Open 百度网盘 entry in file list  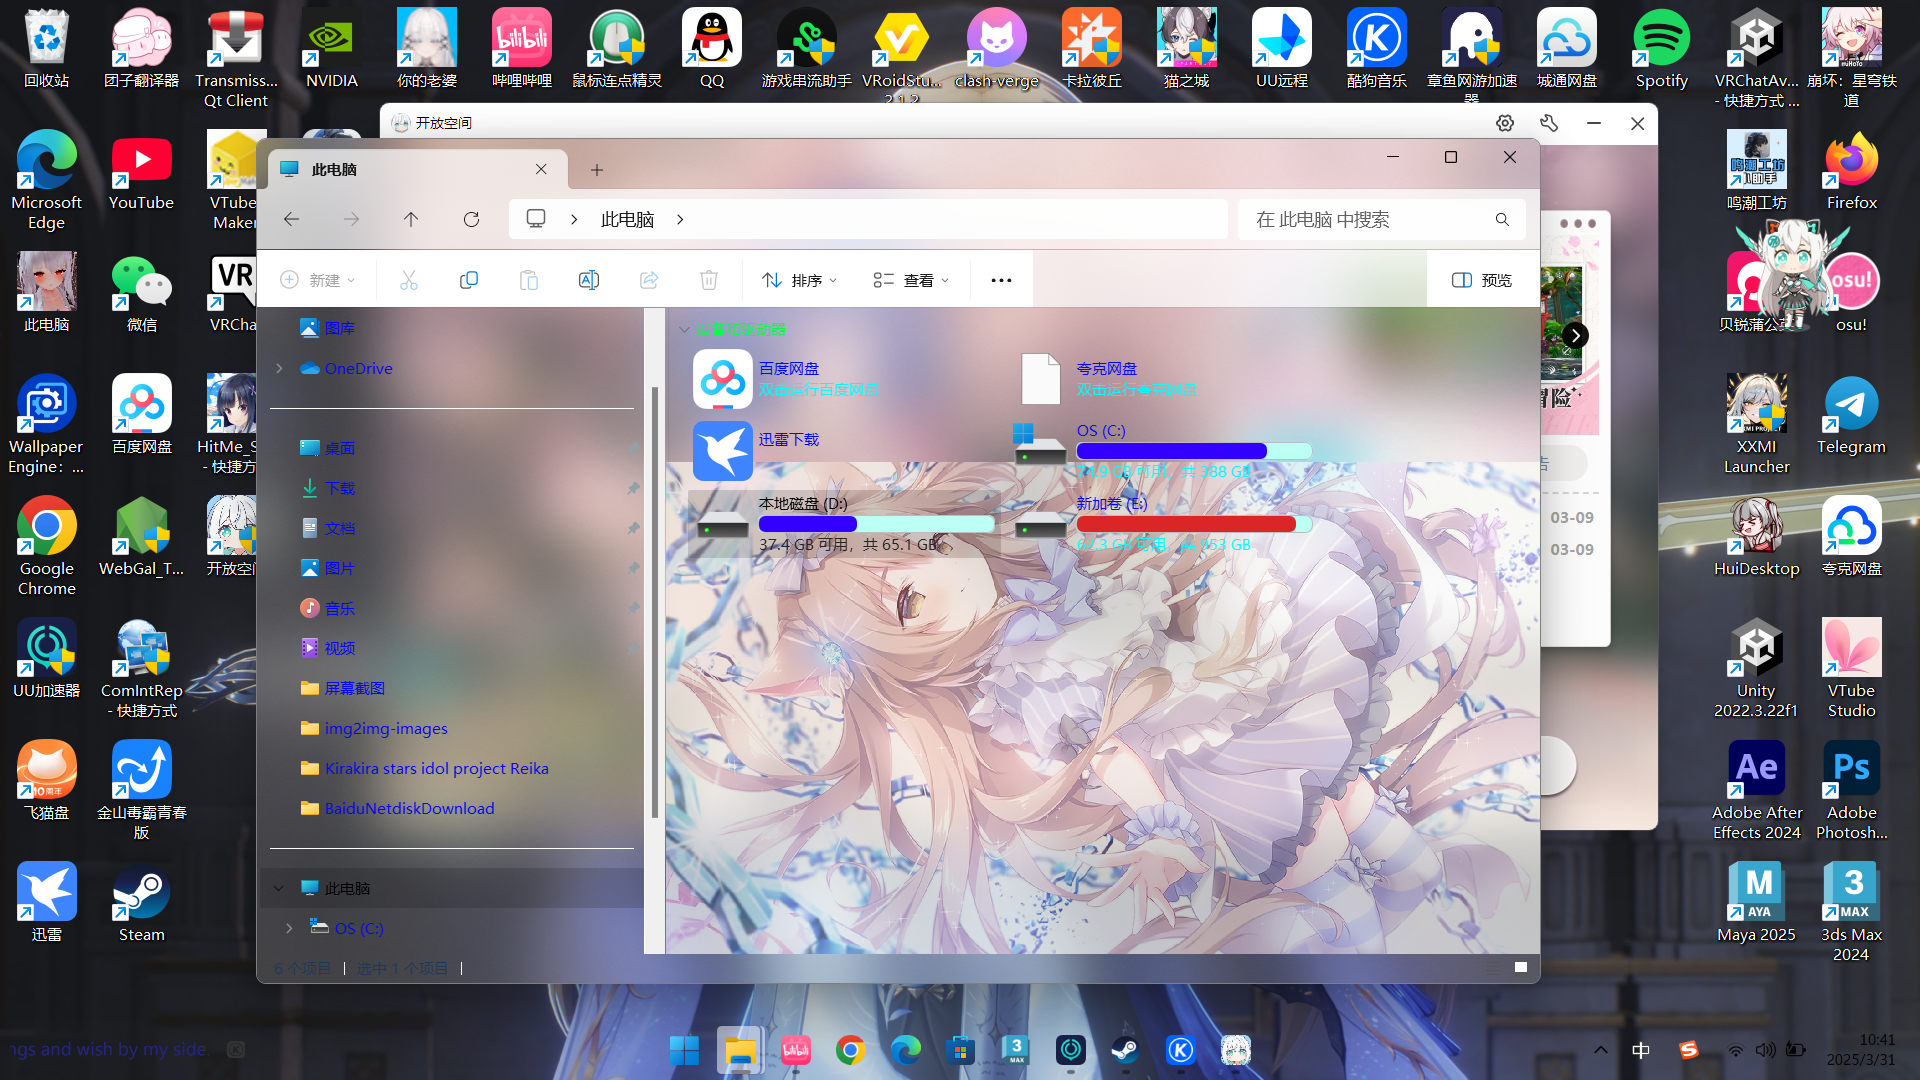788,369
